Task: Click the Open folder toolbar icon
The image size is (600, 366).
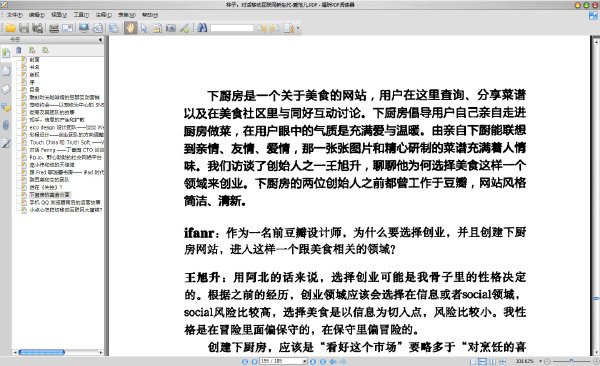Action: pyautogui.click(x=10, y=28)
